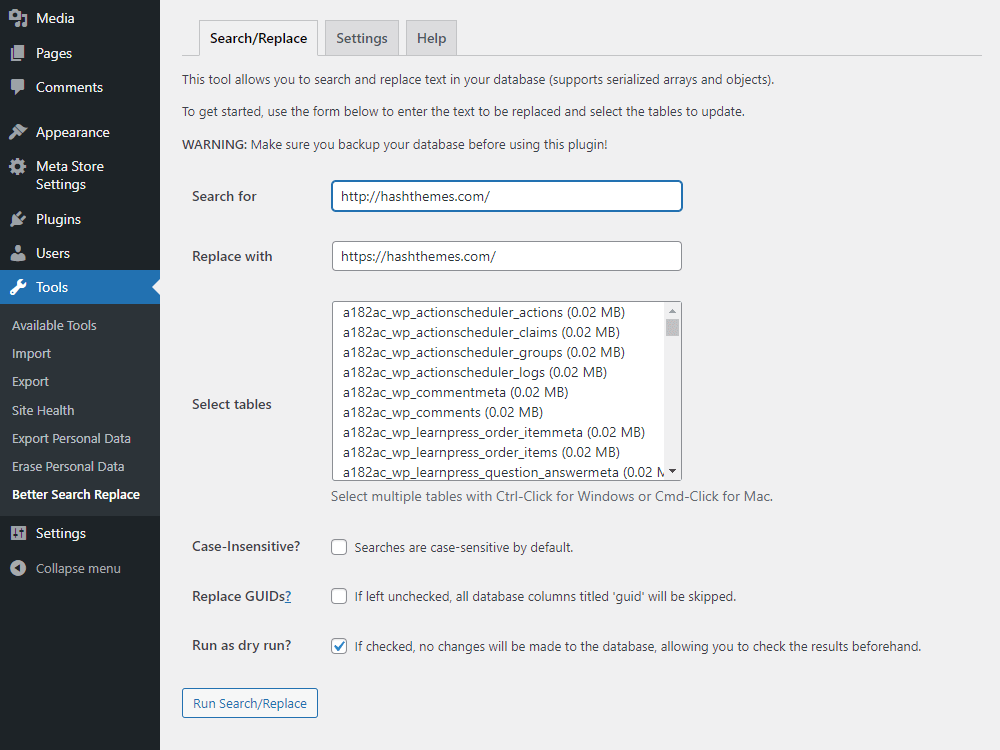
Task: Open the Tools menu label
Action: pos(52,287)
